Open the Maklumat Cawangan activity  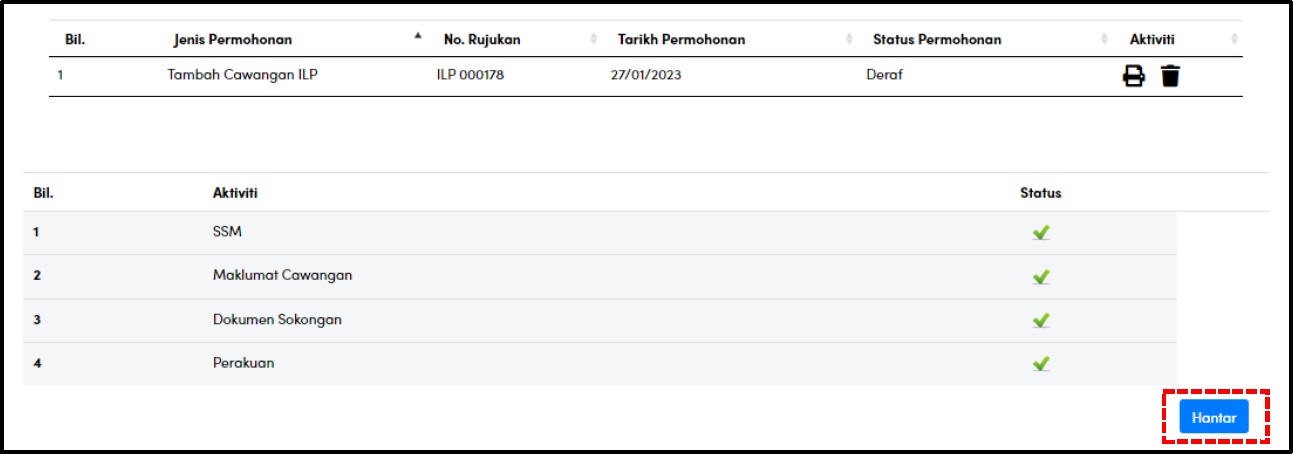click(600, 276)
